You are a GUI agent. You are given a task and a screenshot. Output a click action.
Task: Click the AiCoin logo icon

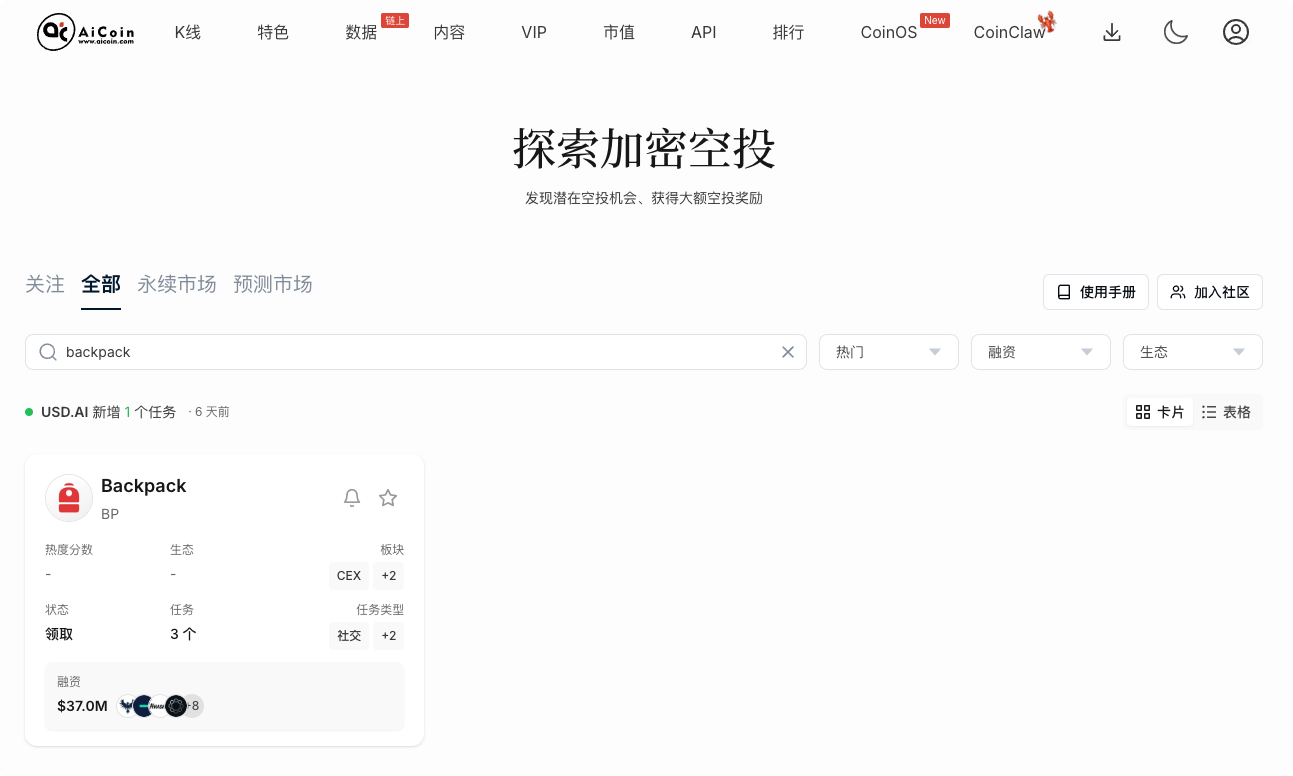53,31
